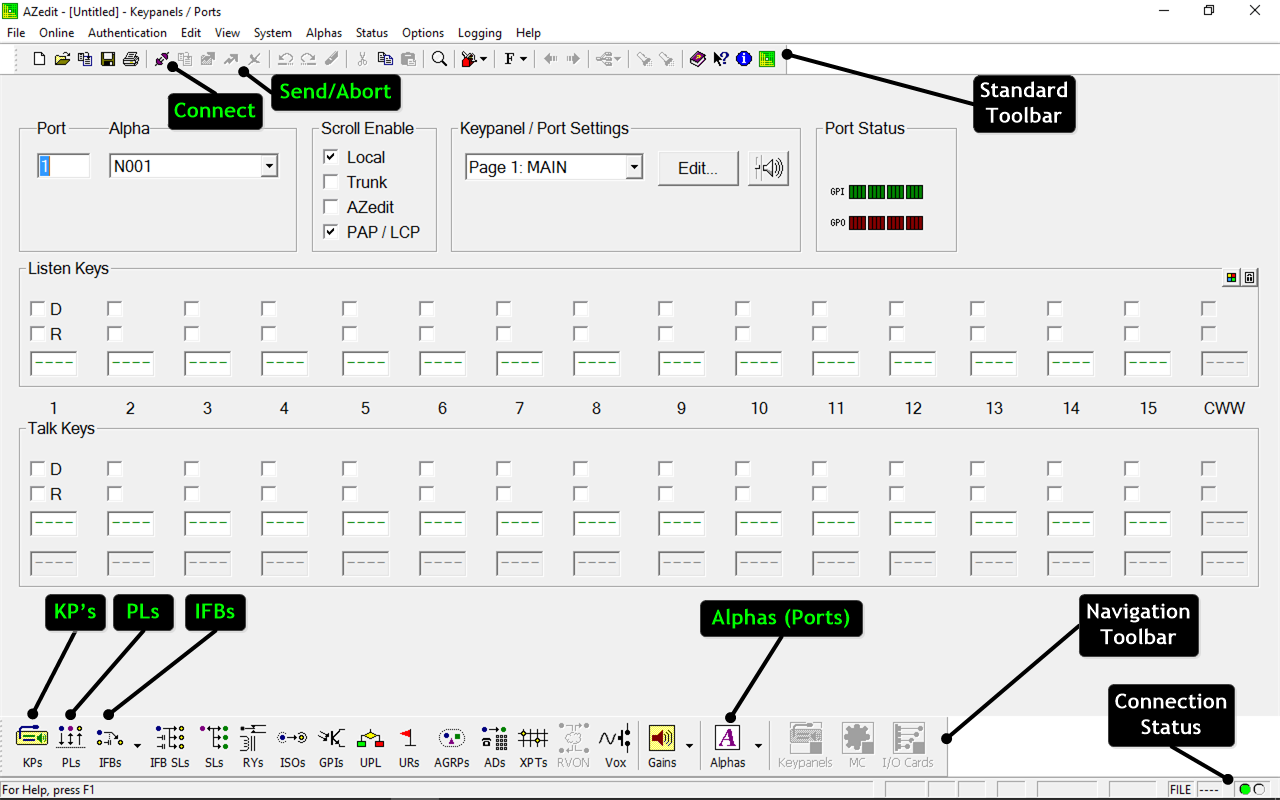The height and width of the screenshot is (800, 1280).
Task: Click the Talk Keys label field for key 10
Action: pyautogui.click(x=758, y=524)
